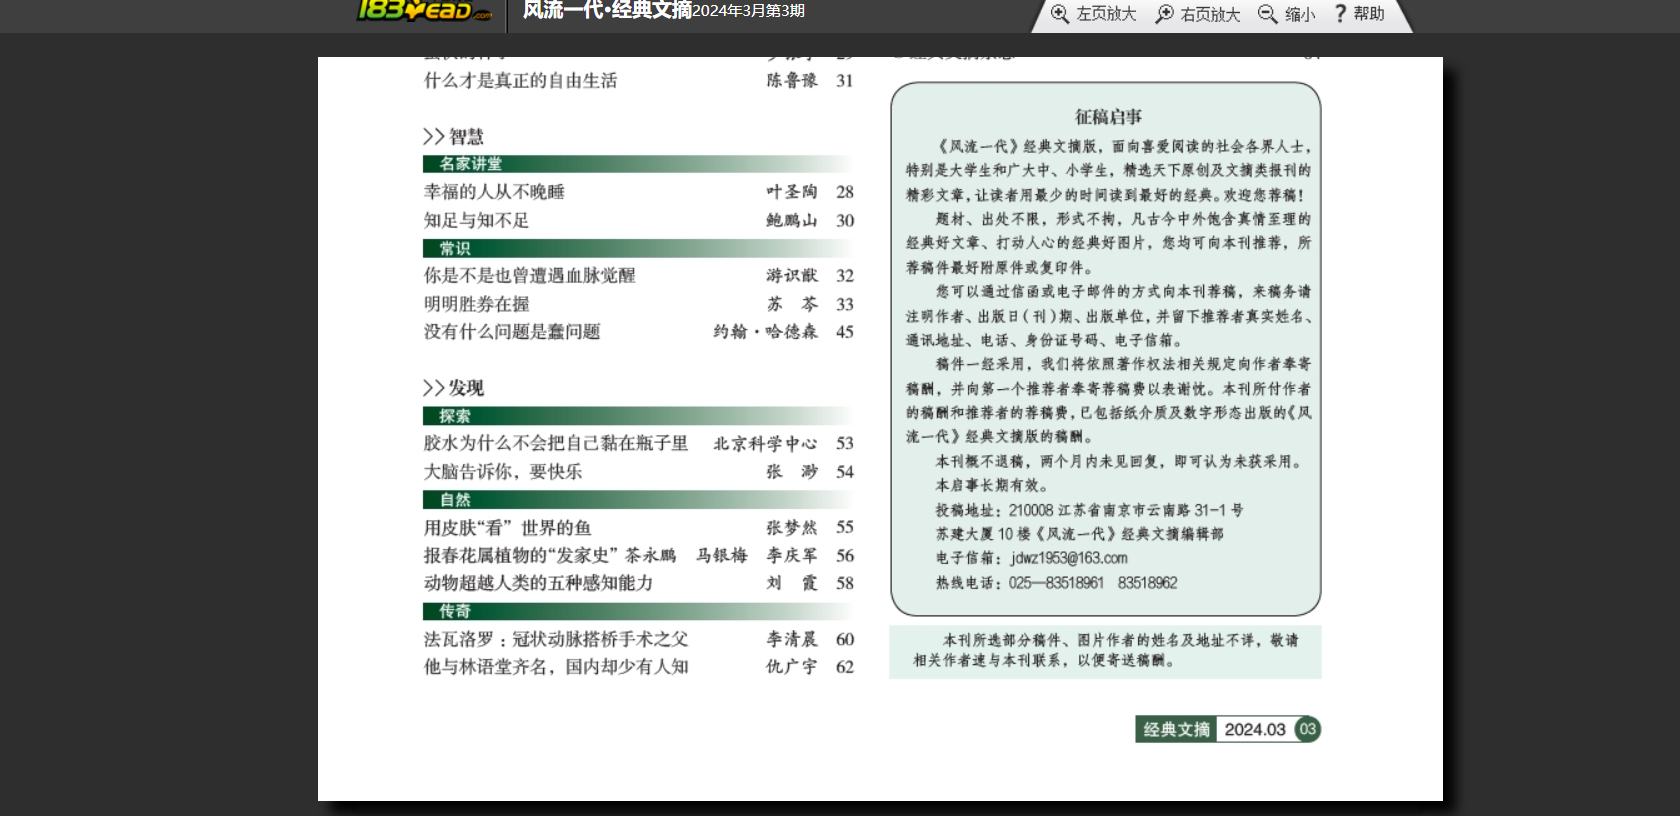
Task: Click the 右页放大 text label
Action: point(1210,14)
